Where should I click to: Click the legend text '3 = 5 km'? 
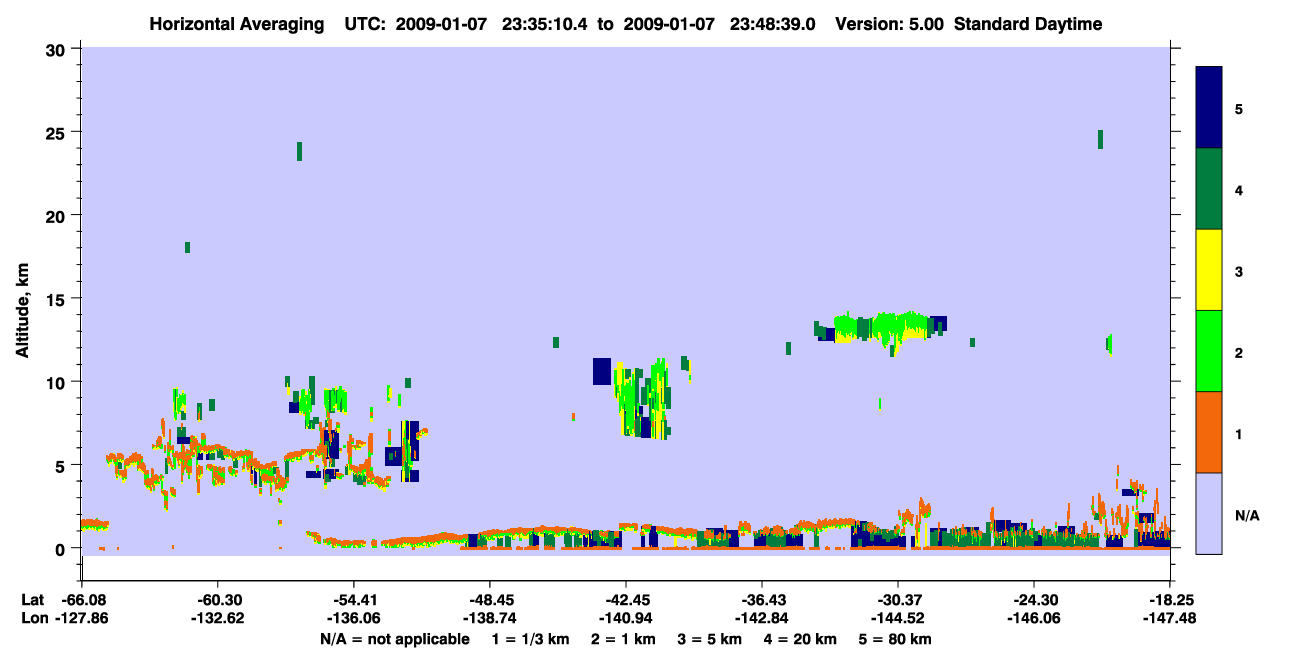[x=711, y=639]
